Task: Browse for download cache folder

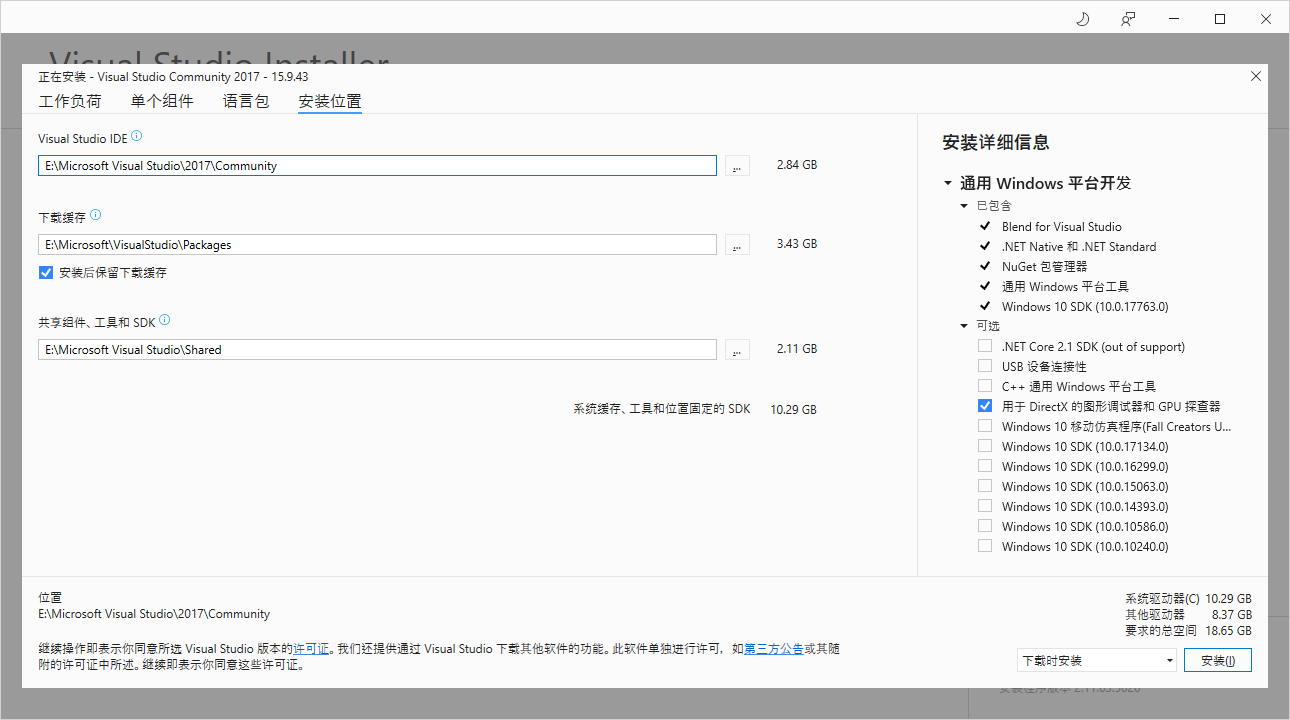Action: coord(737,244)
